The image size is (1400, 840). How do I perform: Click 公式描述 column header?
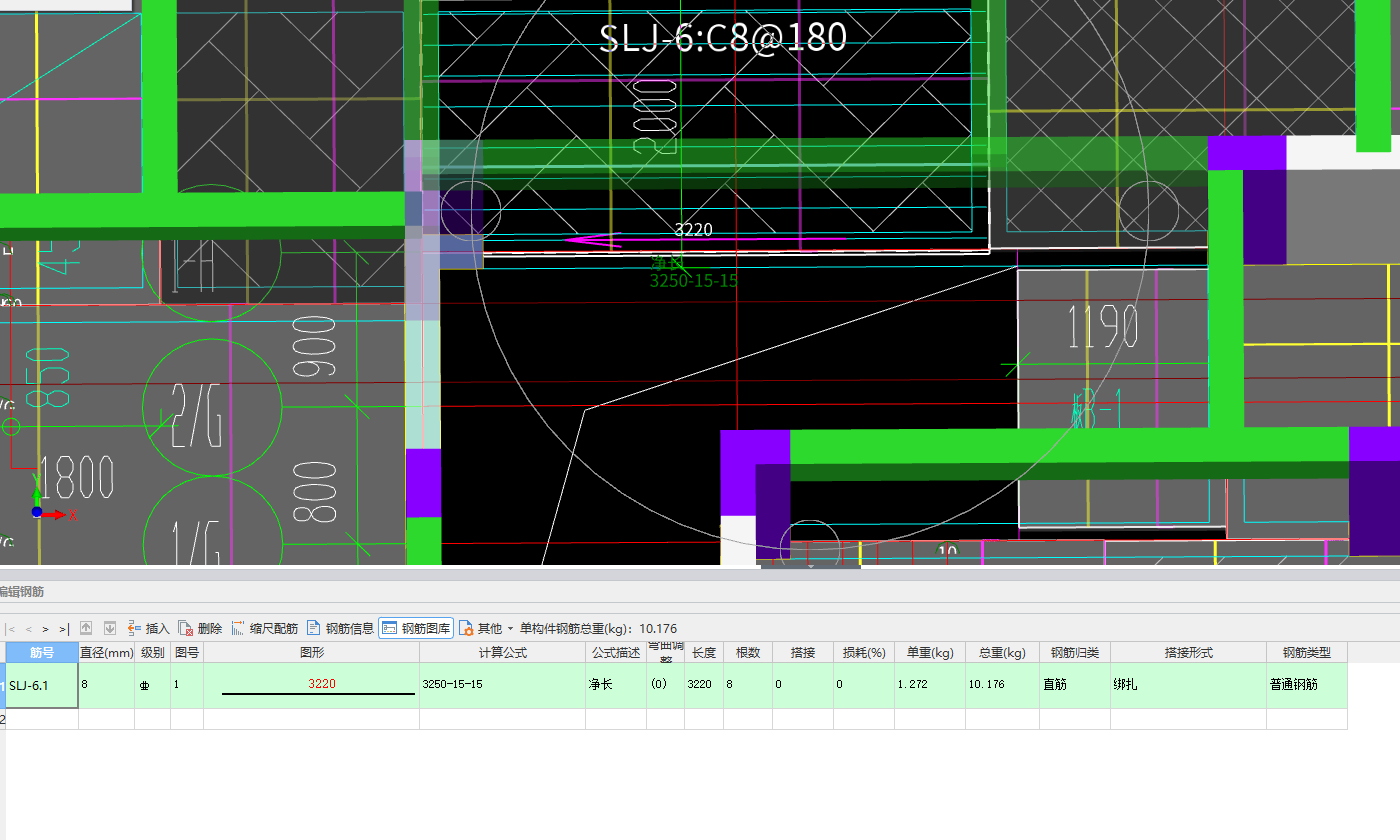[616, 652]
